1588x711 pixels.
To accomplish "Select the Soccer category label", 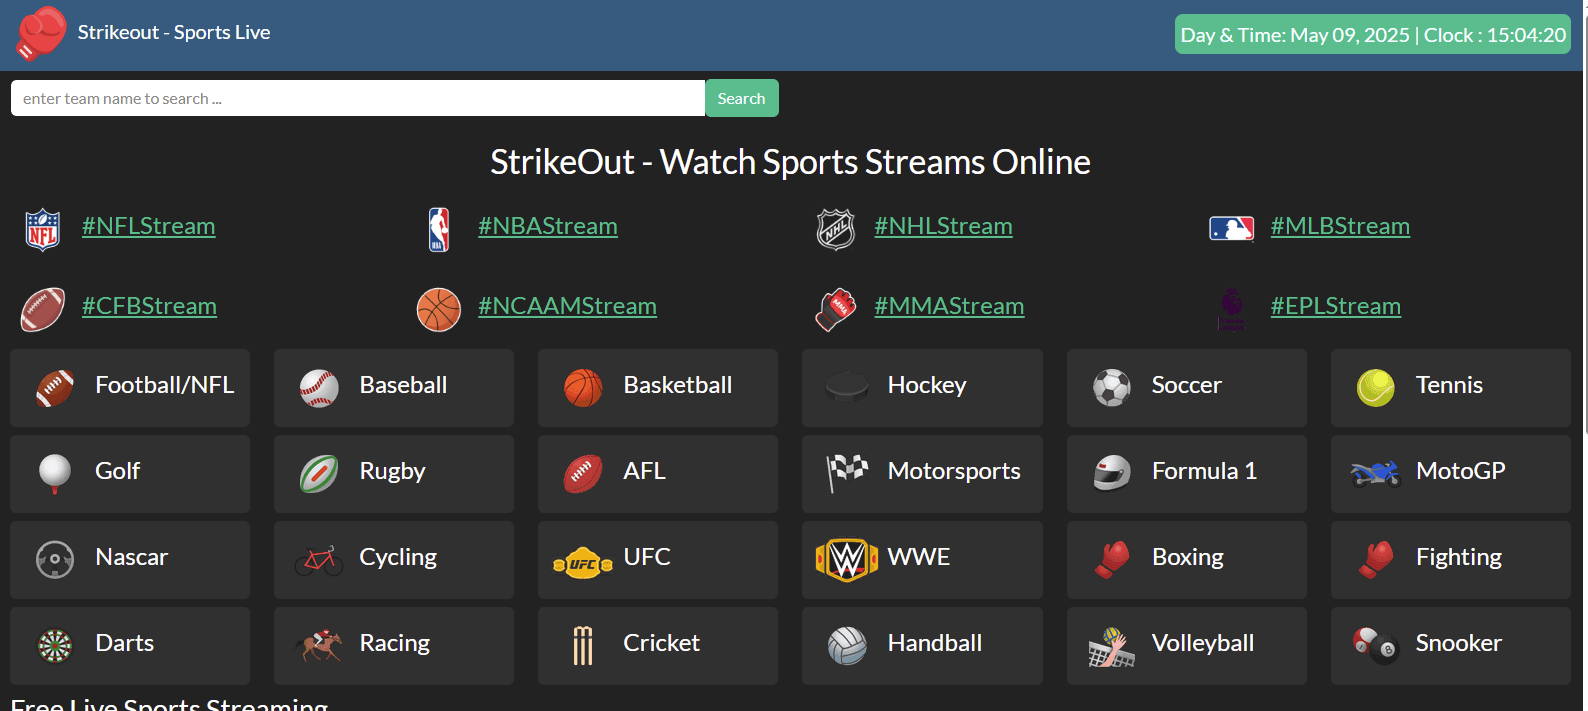I will tap(1187, 385).
